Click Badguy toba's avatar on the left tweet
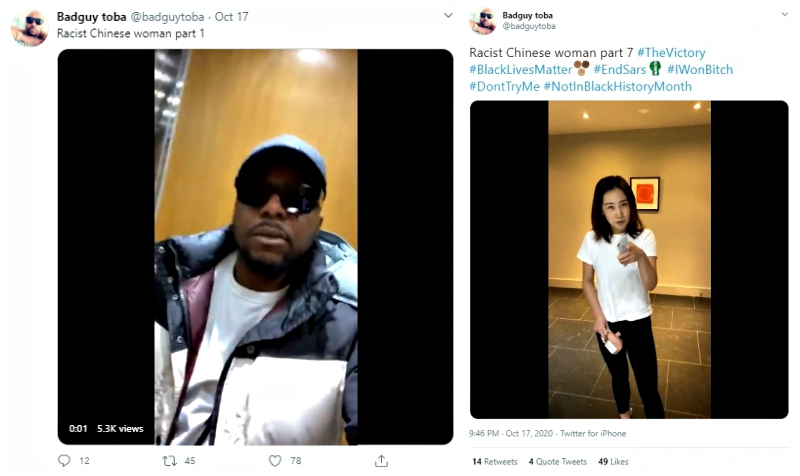The width and height of the screenshot is (800, 476). pos(30,29)
